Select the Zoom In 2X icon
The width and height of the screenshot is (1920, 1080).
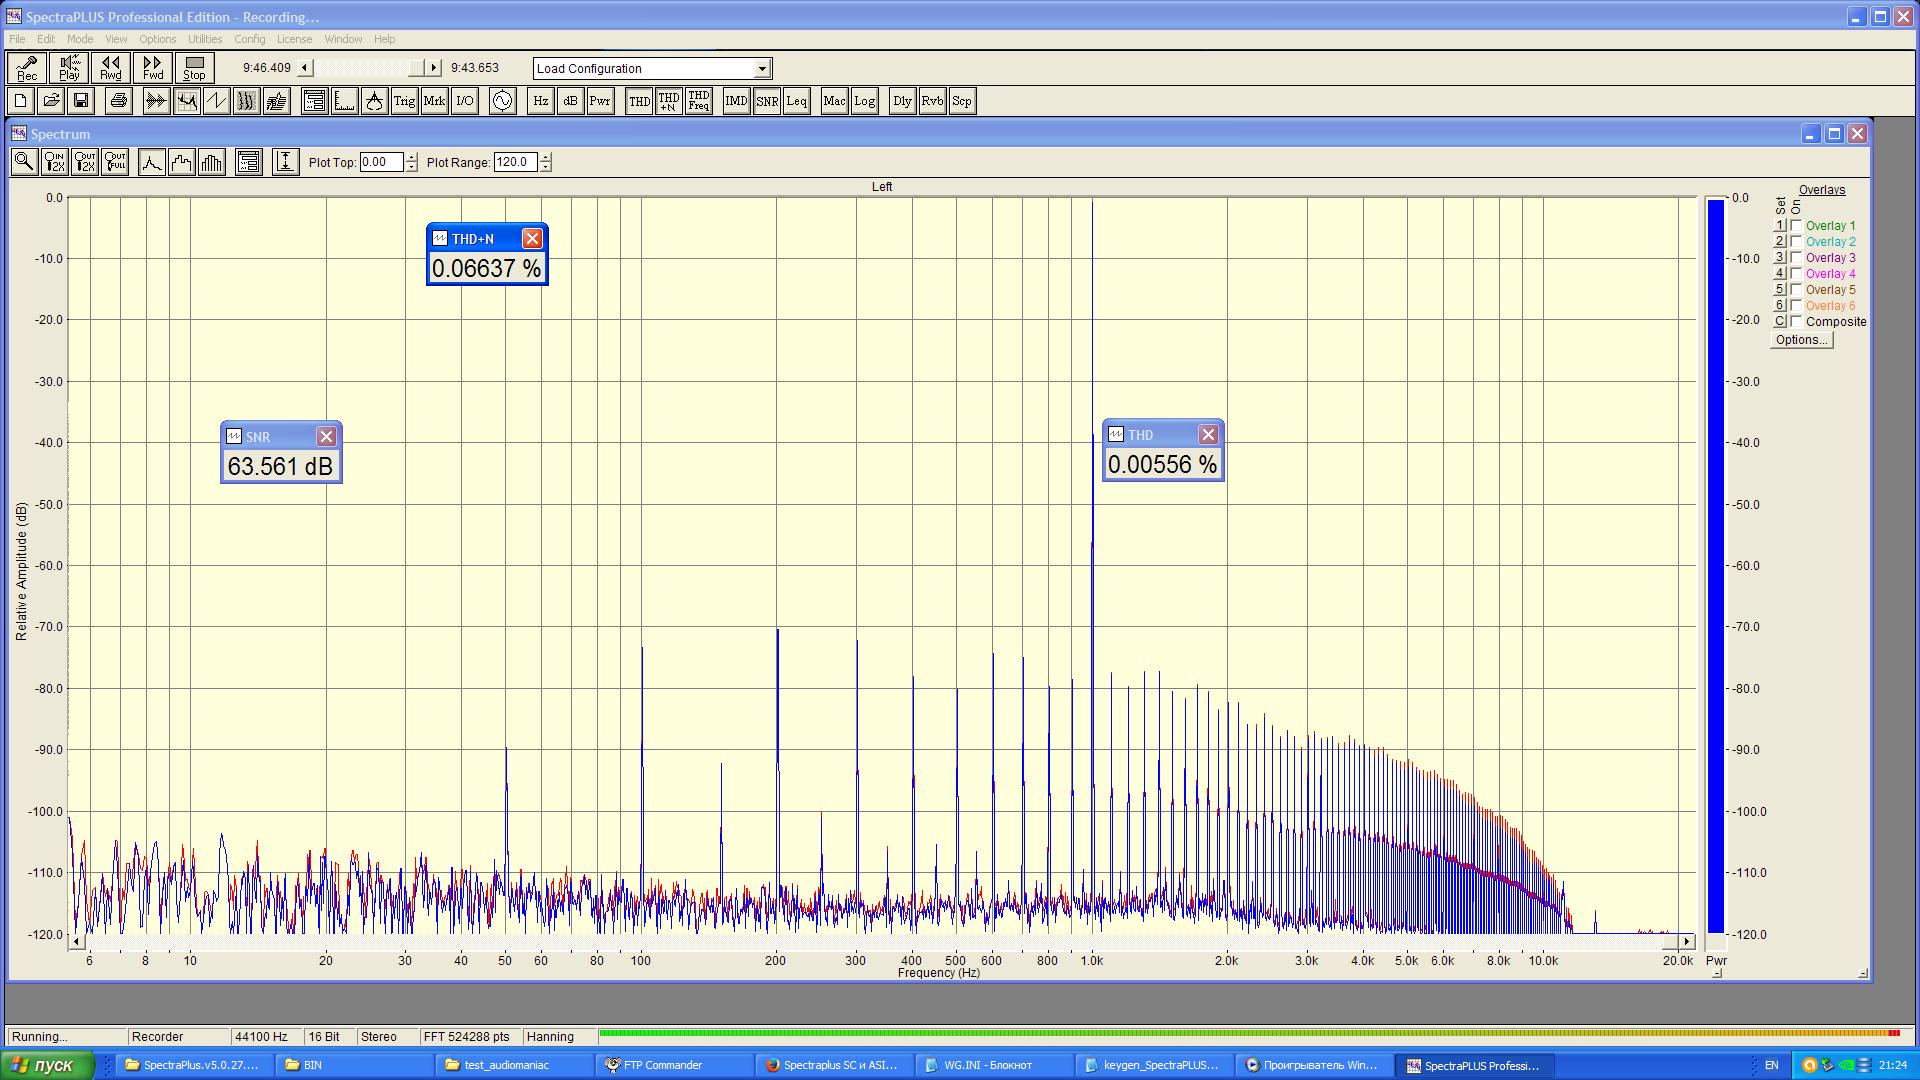tap(55, 162)
